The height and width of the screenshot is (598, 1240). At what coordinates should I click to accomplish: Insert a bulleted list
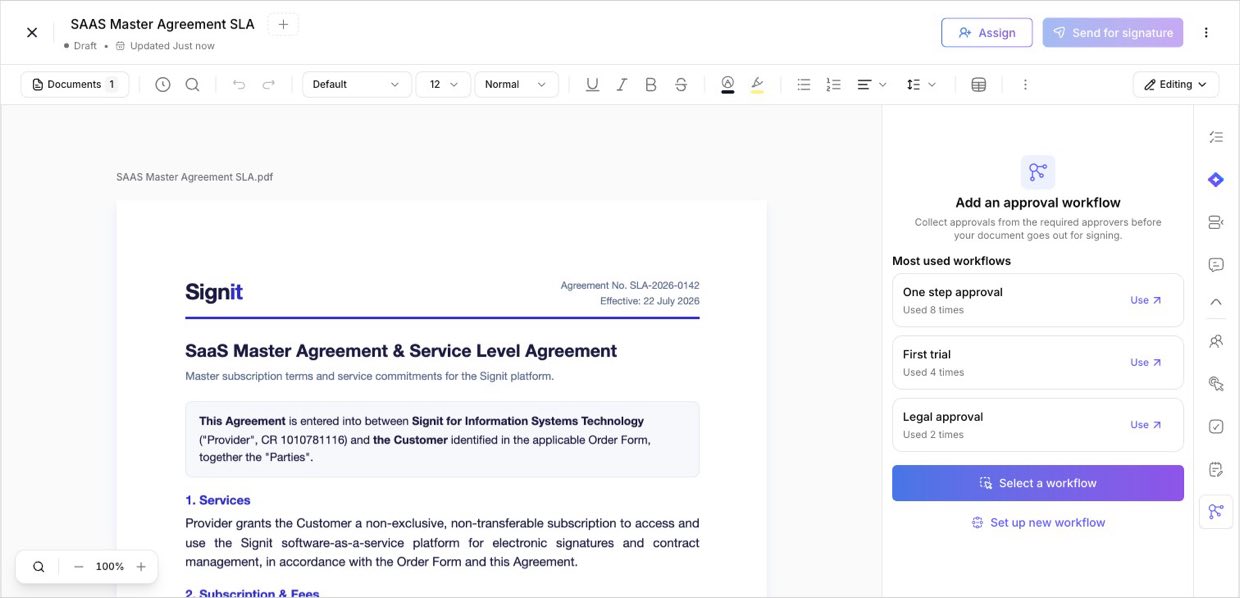click(x=804, y=85)
